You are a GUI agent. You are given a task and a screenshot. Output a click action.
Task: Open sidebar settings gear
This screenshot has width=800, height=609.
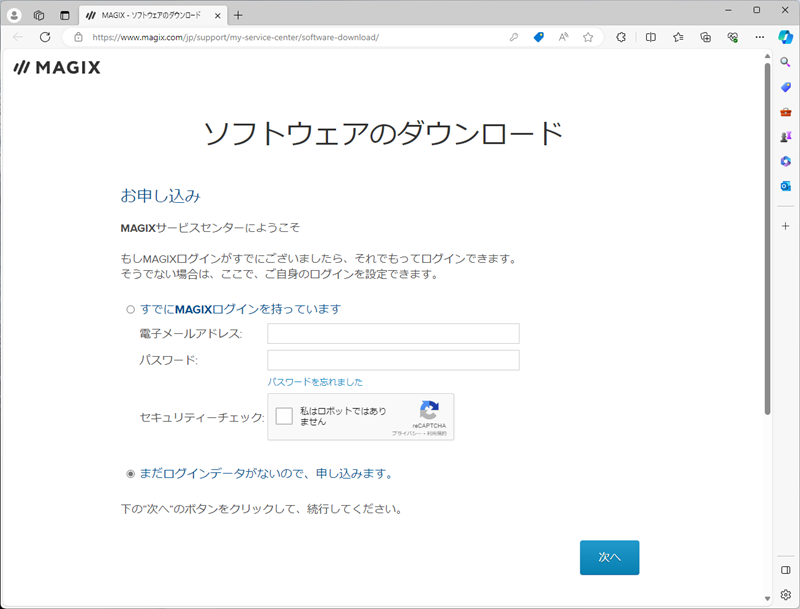click(786, 594)
